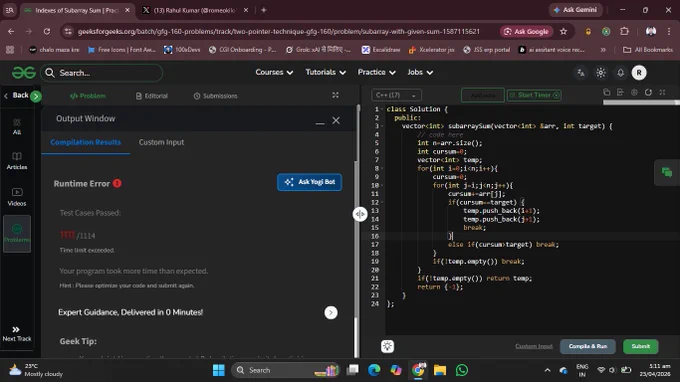This screenshot has height=382, width=680.
Task: Minimize the Output Window
Action: click(x=320, y=123)
